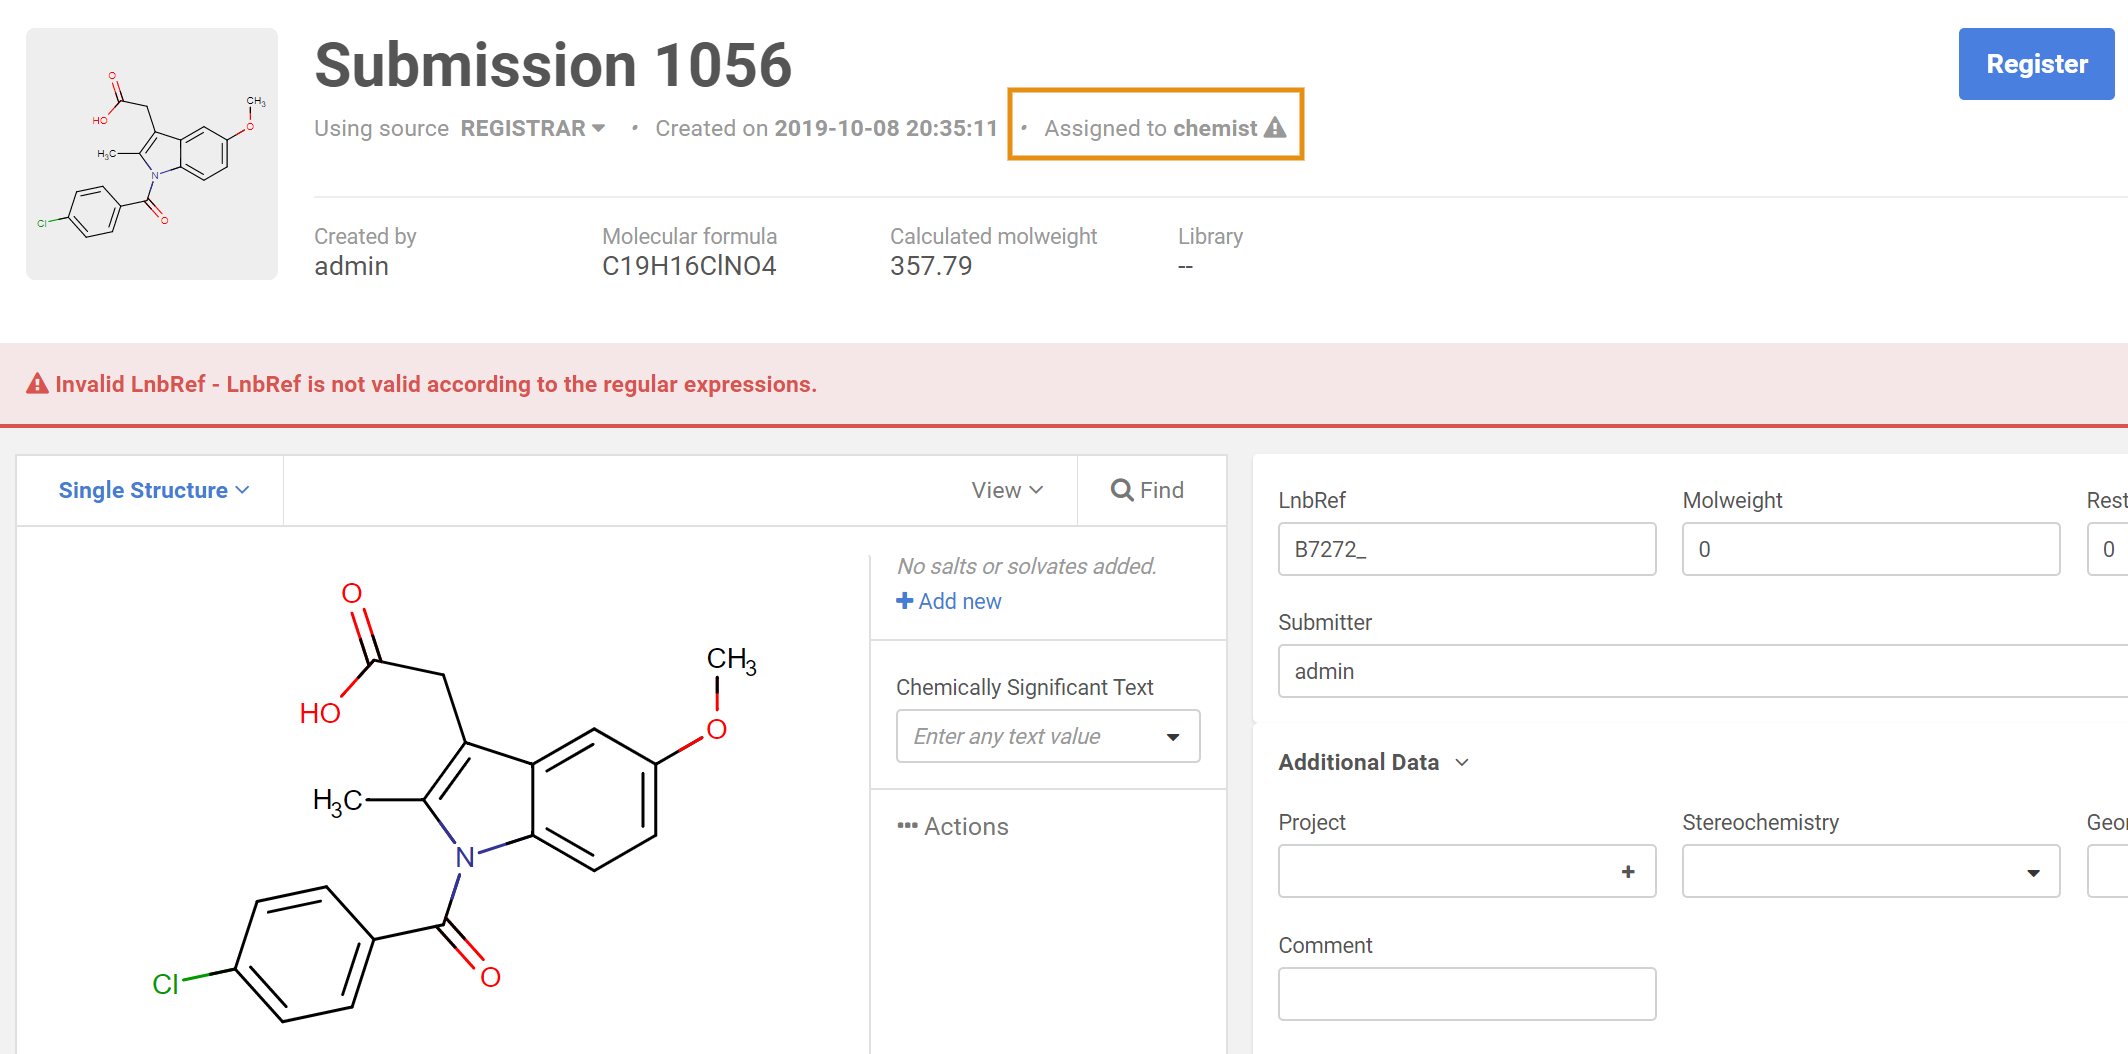Open the Actions menu
The image size is (2128, 1054).
(965, 826)
